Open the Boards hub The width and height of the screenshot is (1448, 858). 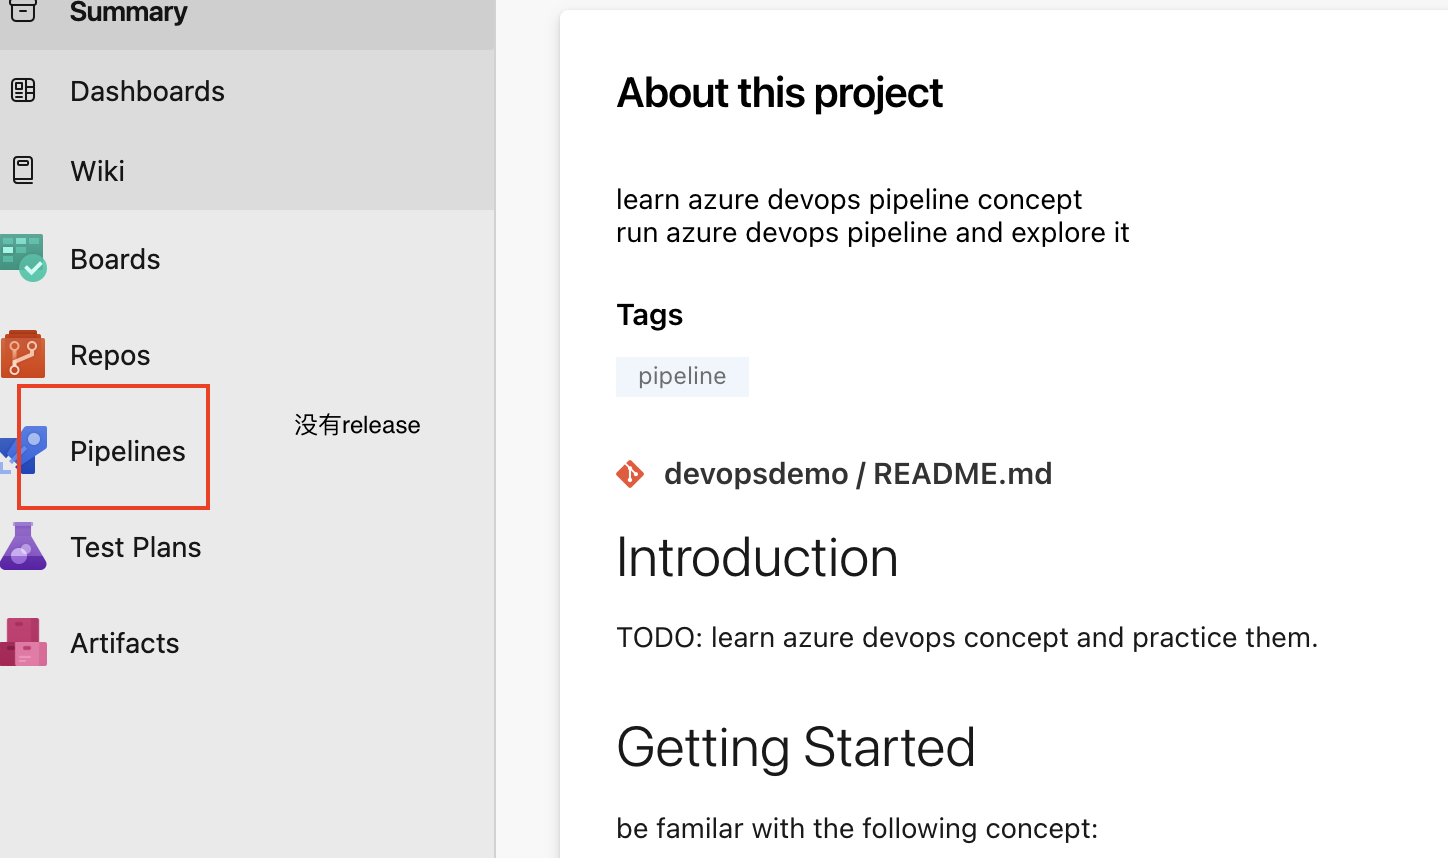point(115,259)
